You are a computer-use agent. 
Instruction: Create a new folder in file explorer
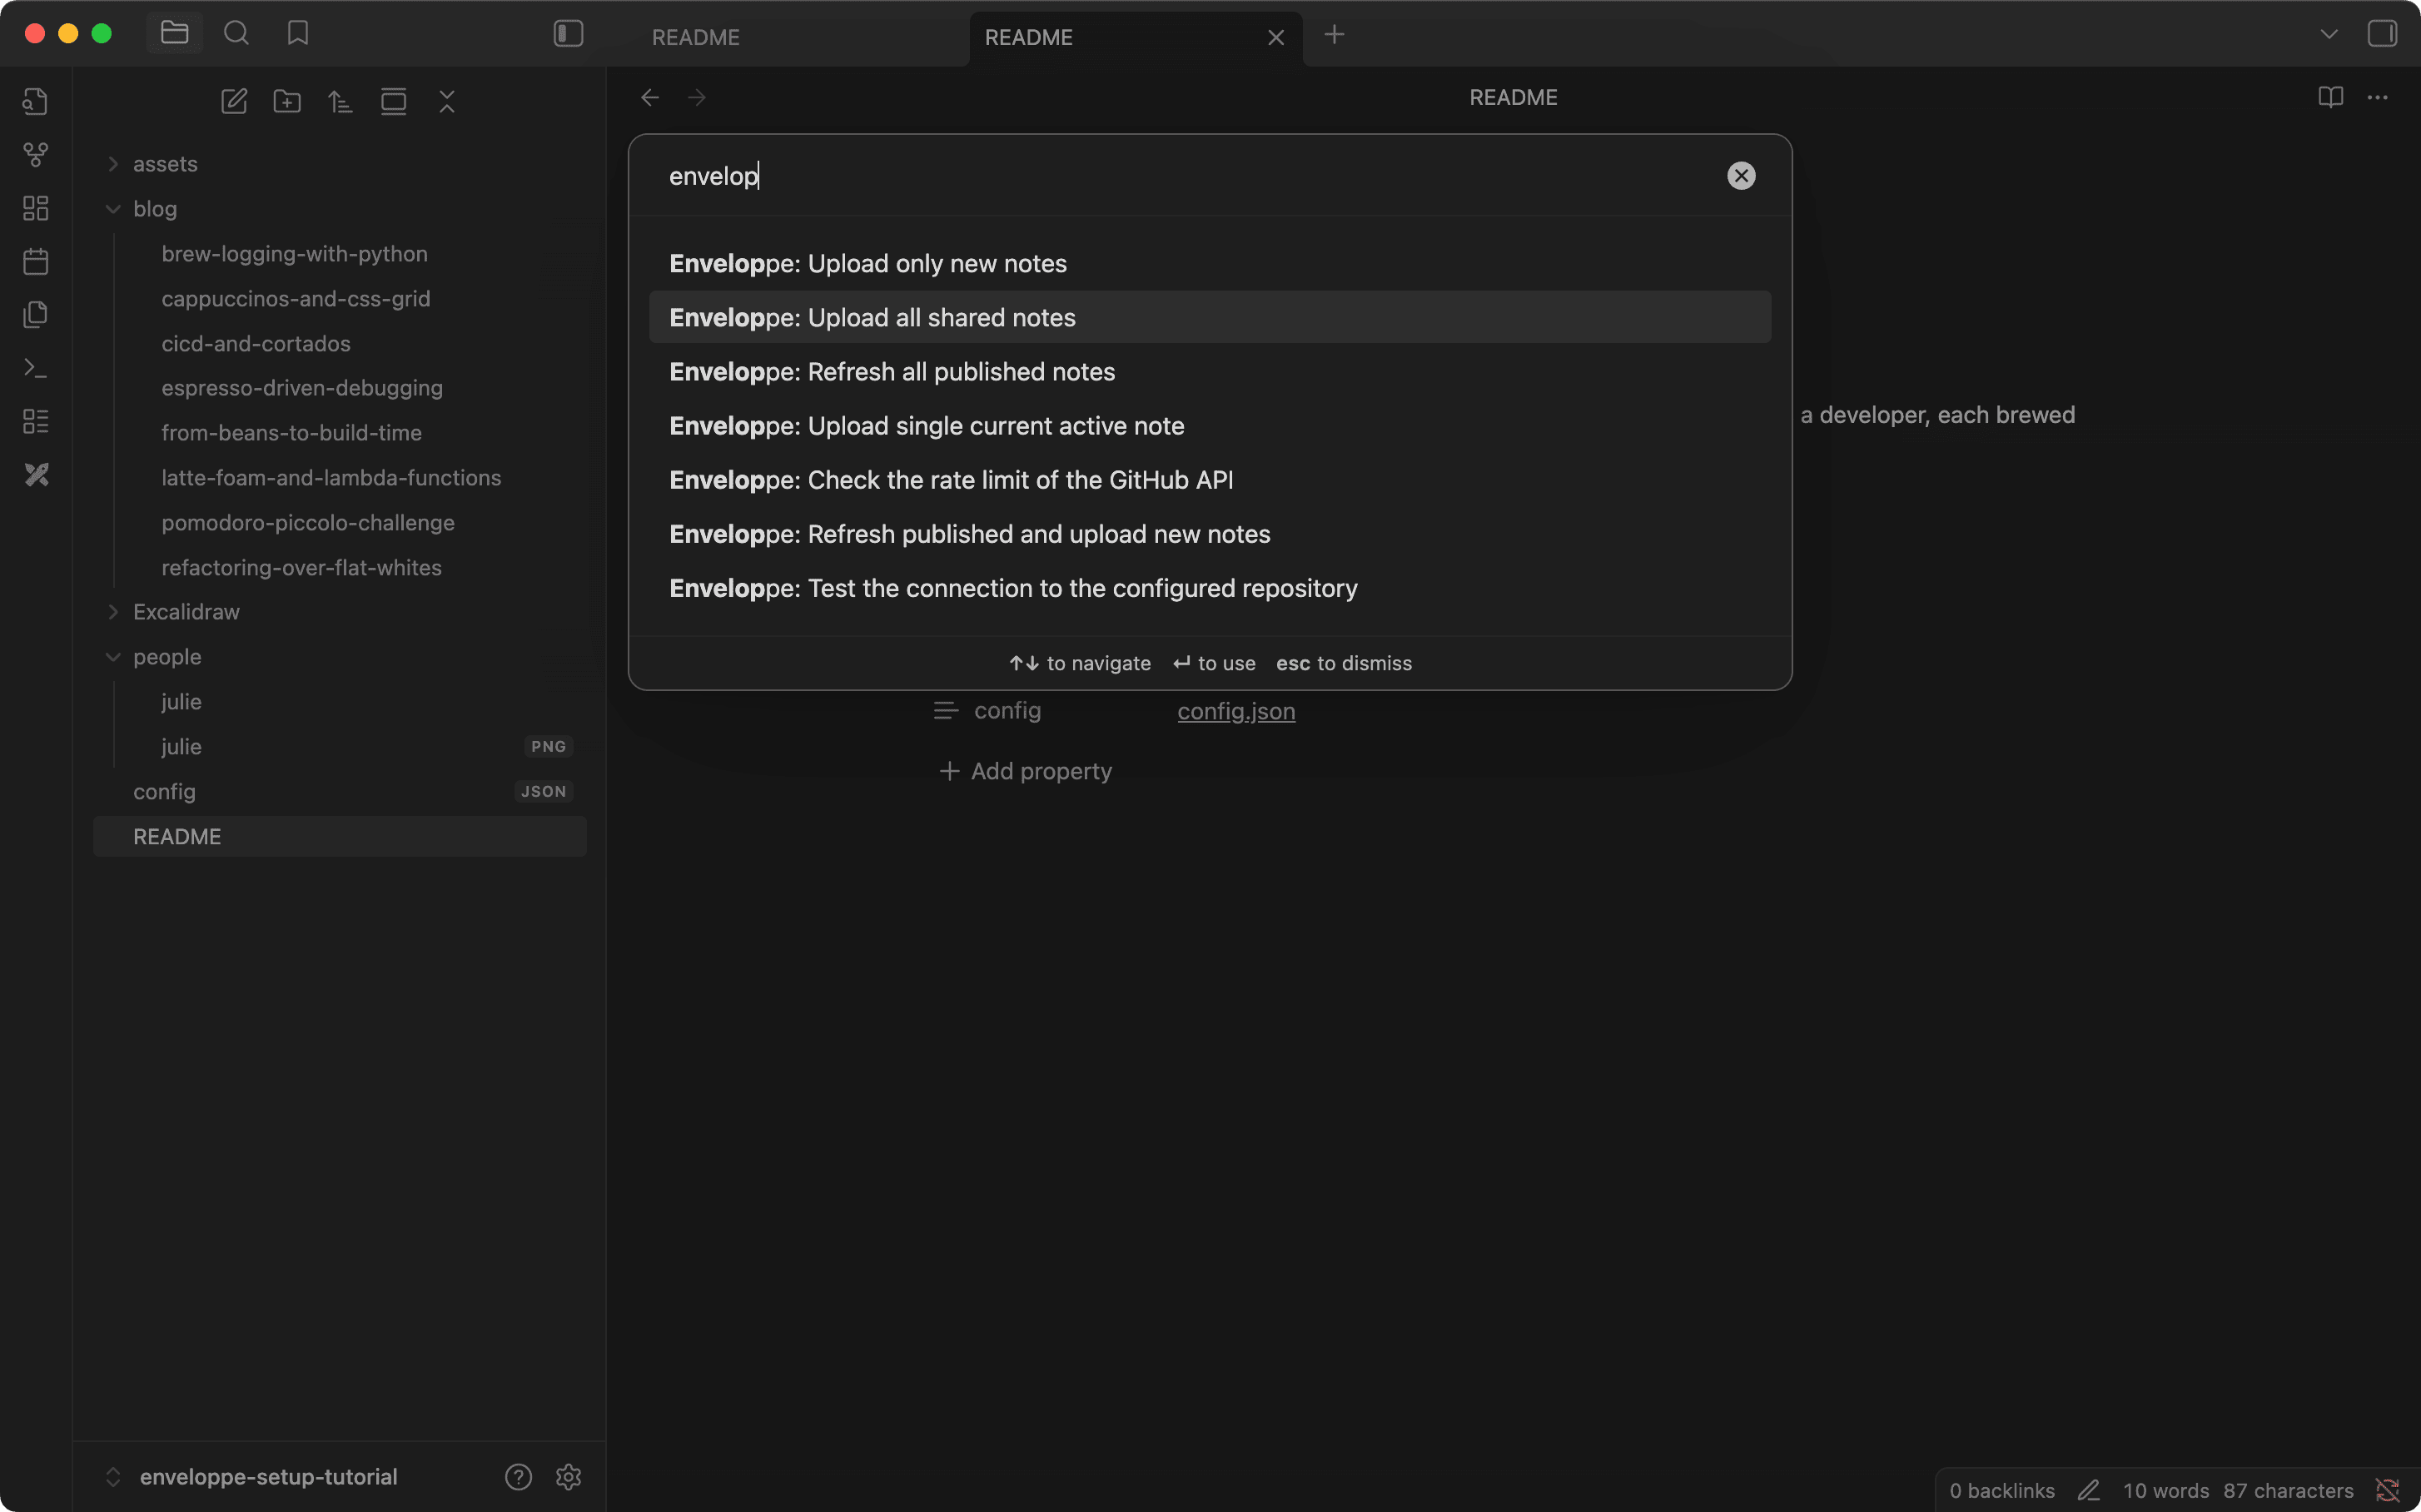click(287, 101)
